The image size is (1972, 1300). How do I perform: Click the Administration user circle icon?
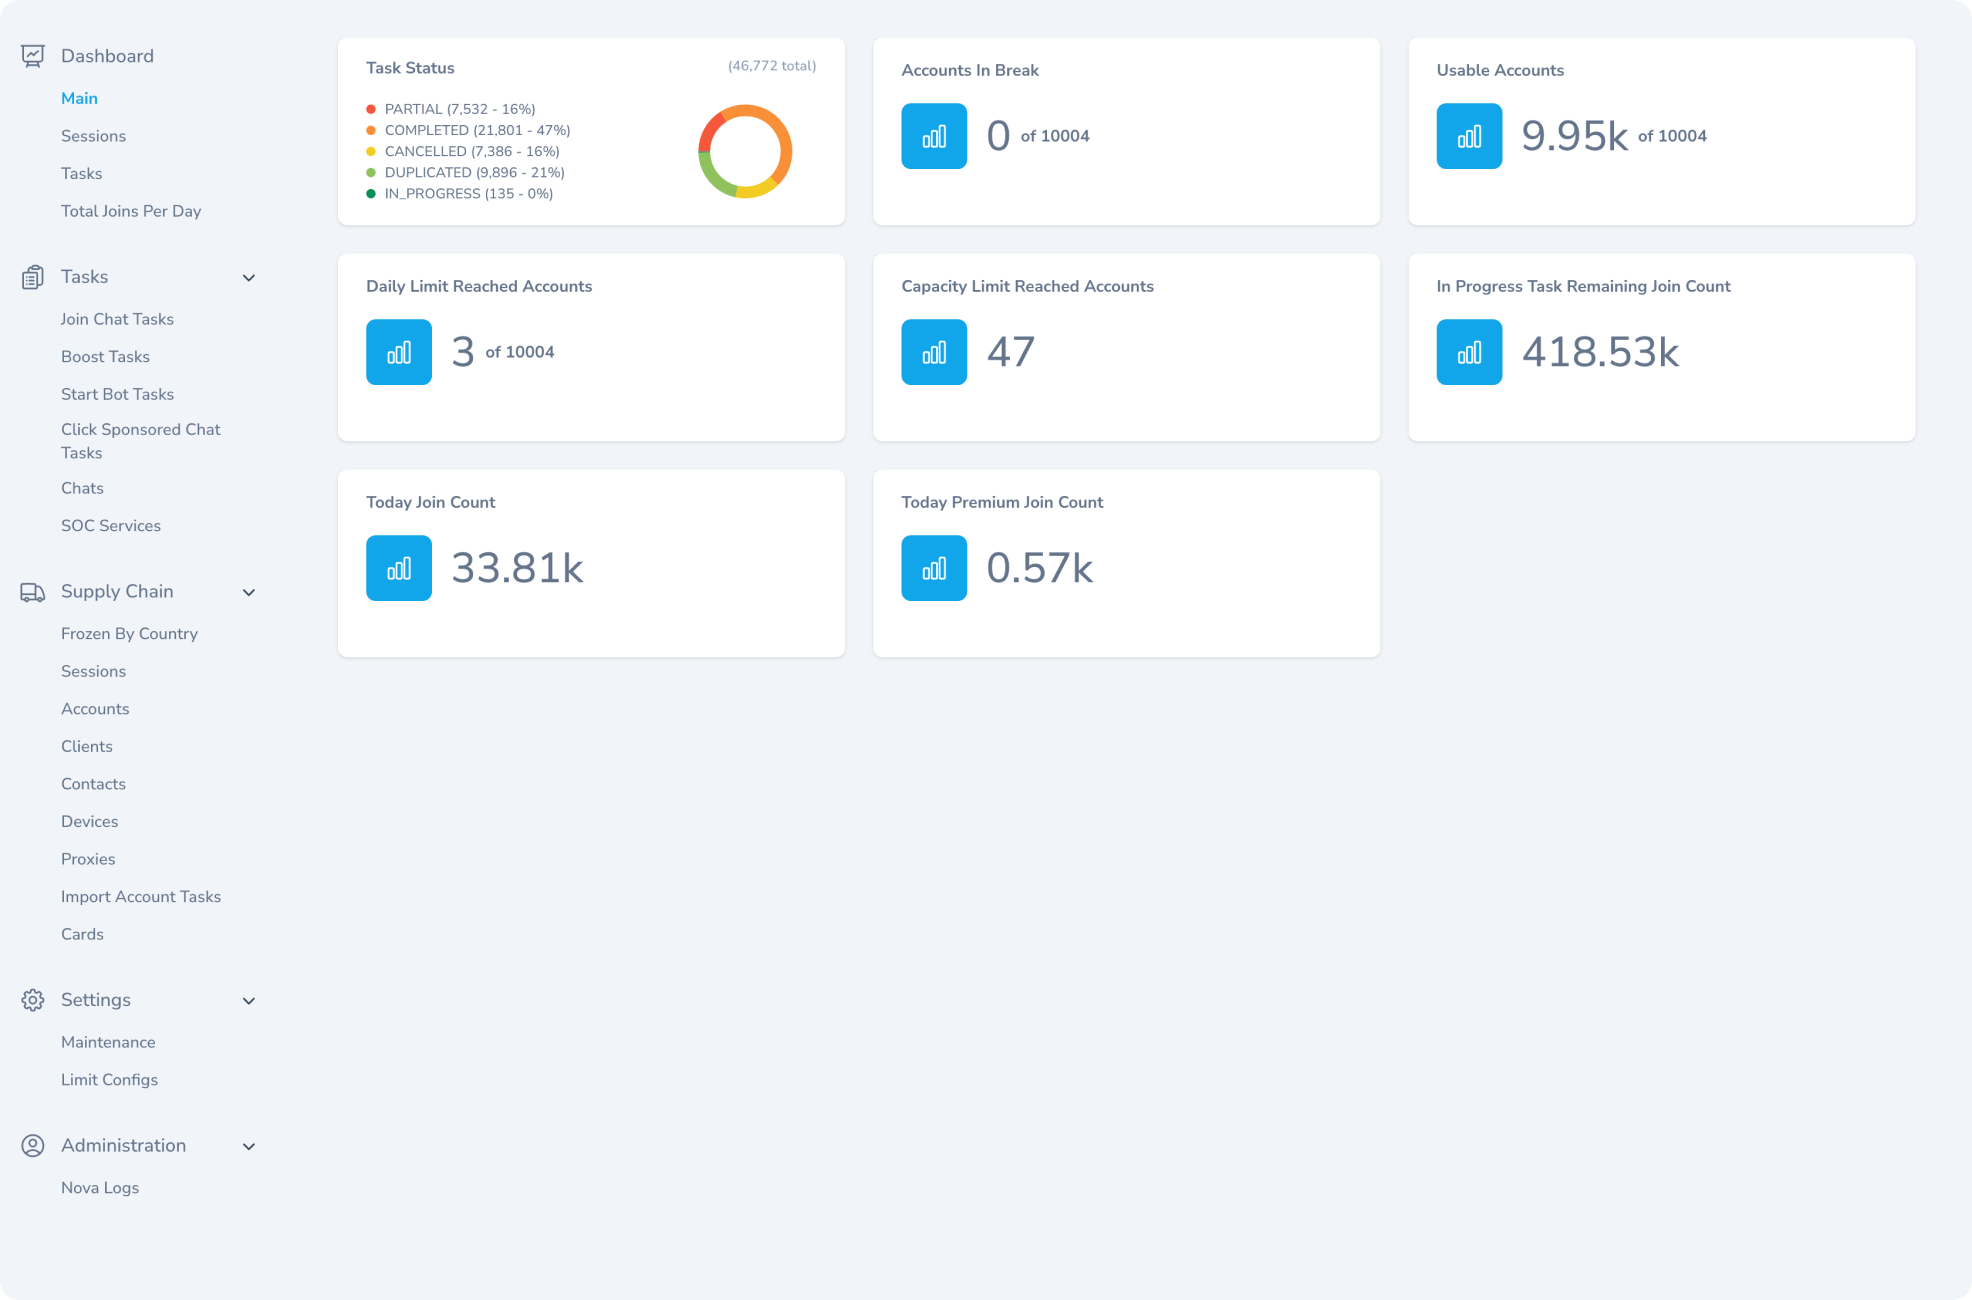tap(33, 1146)
